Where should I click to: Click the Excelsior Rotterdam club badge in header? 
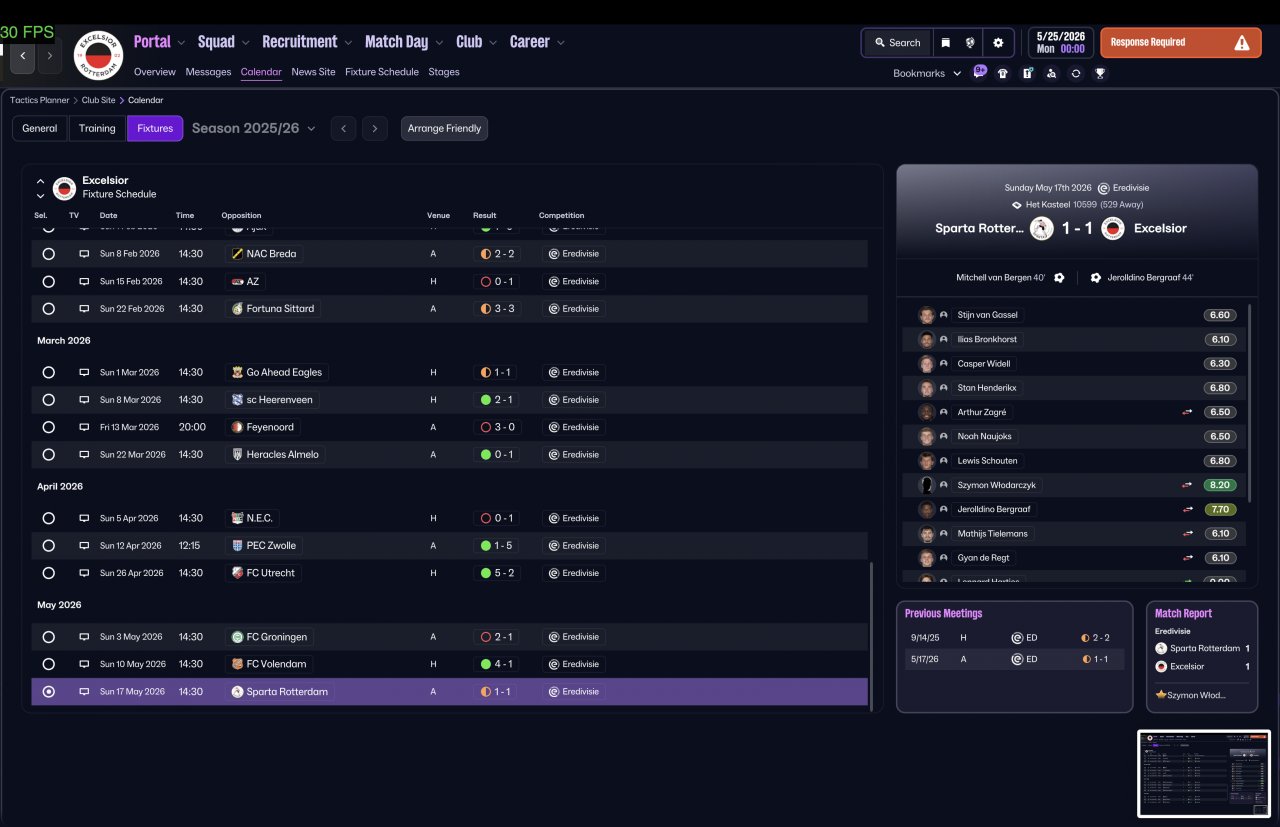pos(98,56)
